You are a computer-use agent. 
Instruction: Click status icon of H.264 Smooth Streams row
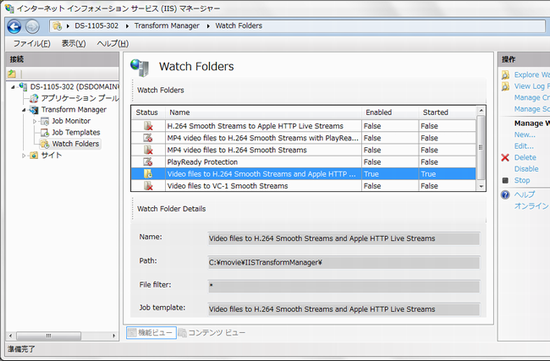pos(148,126)
